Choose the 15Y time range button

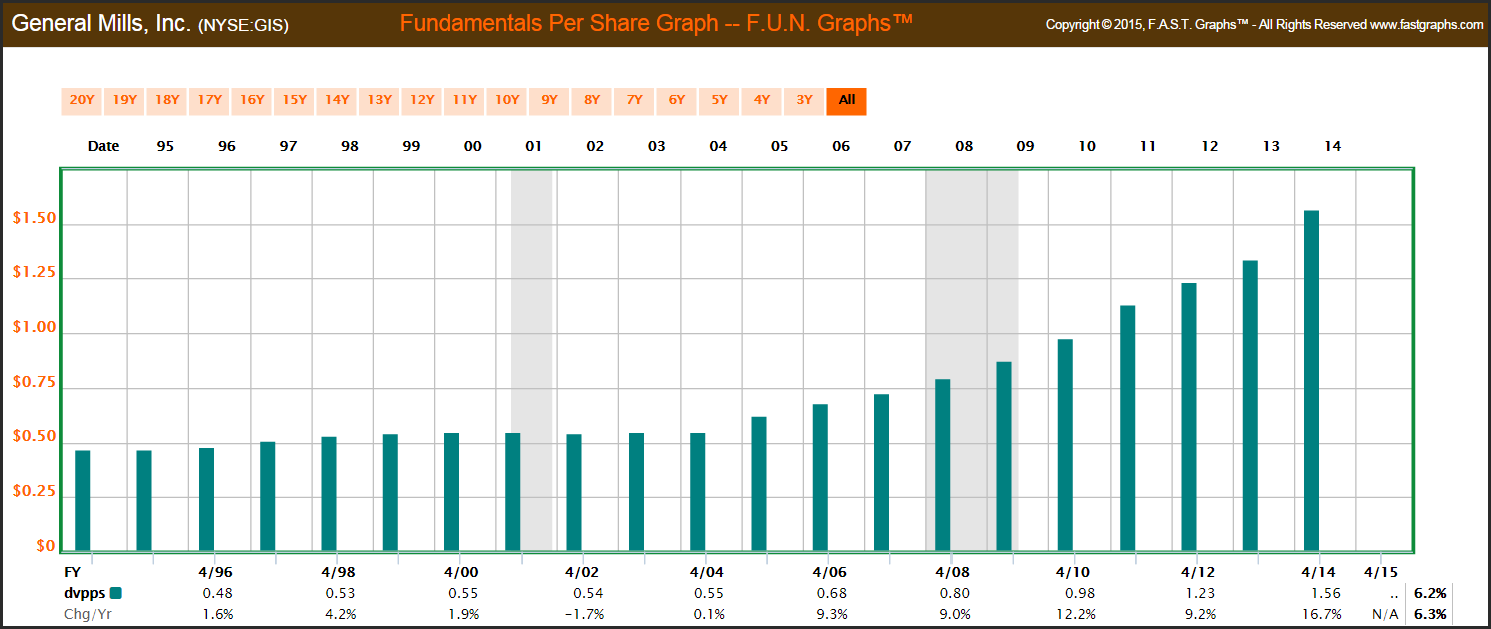coord(294,100)
